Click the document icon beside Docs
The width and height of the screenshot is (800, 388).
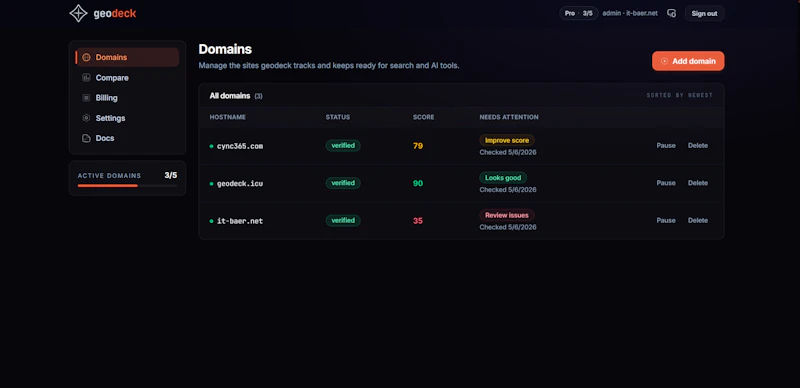[86, 138]
